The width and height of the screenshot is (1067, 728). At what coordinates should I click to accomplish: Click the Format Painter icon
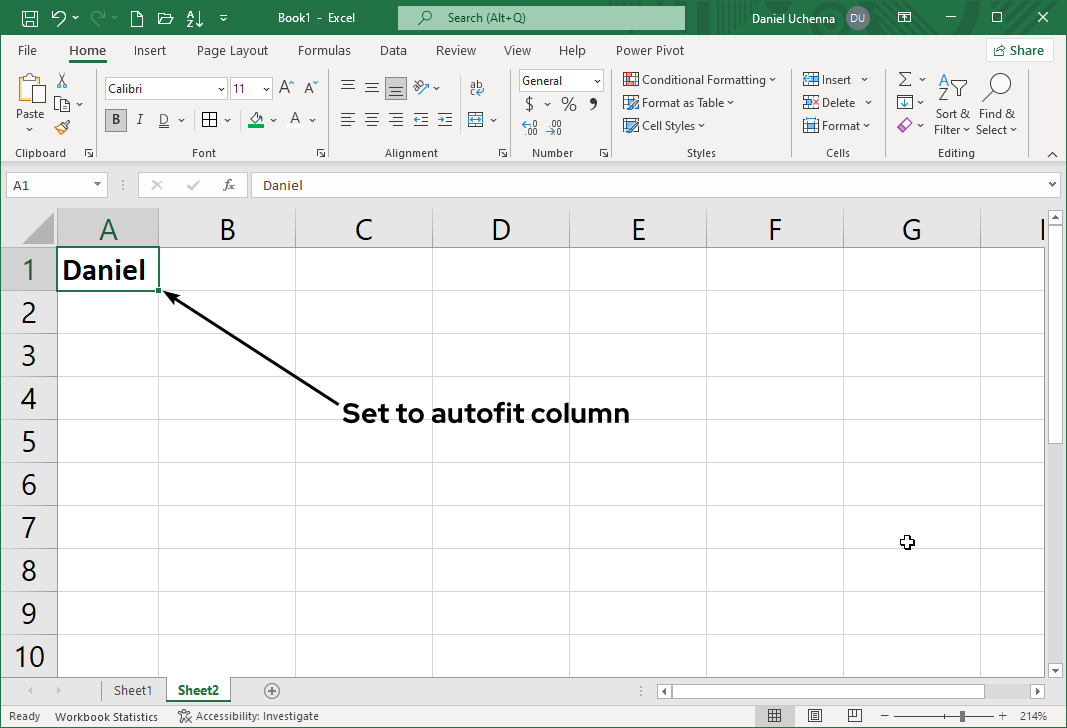[x=60, y=126]
